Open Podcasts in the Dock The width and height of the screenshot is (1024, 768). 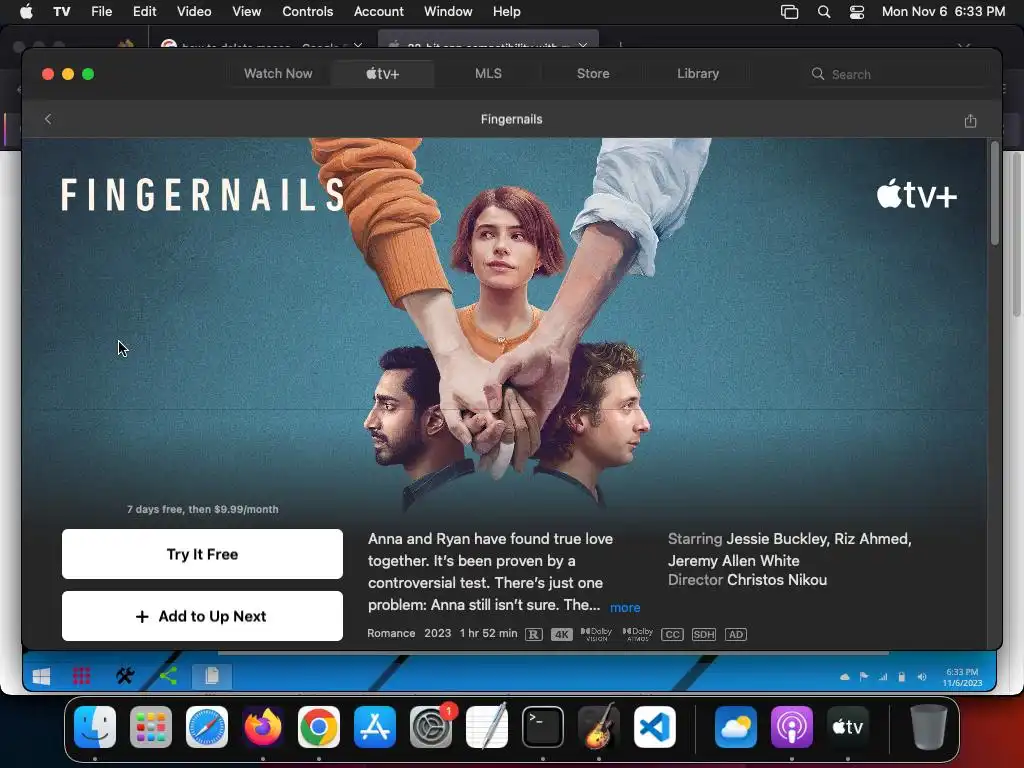(792, 727)
